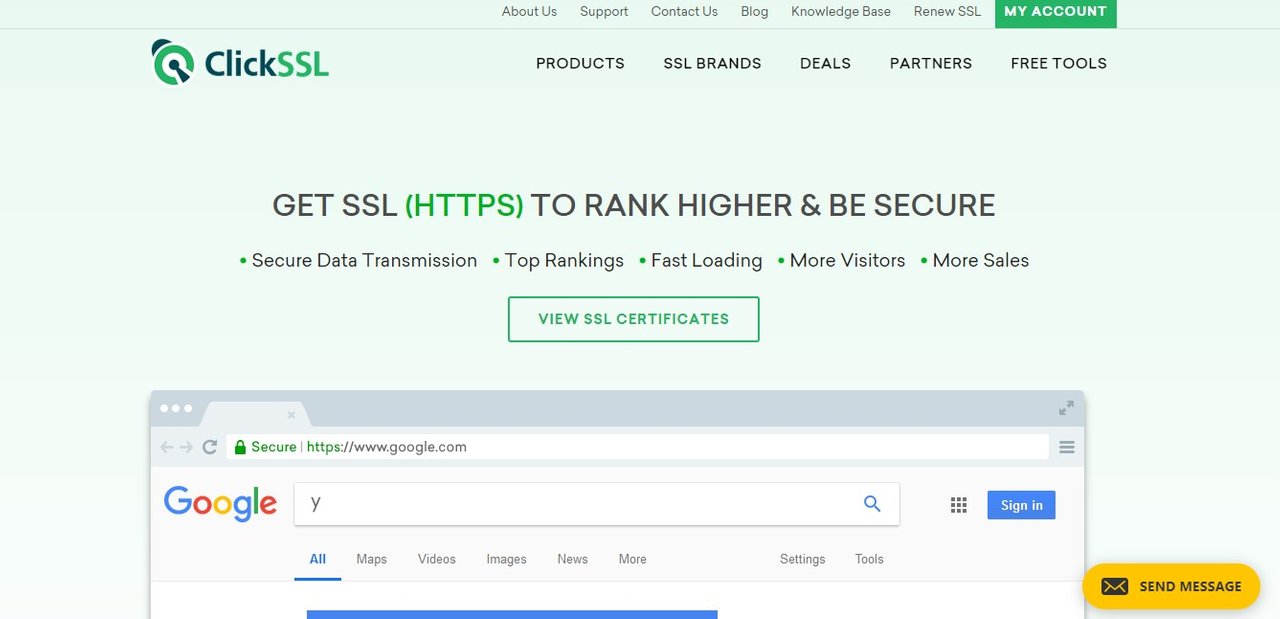Select the Videos search tab
This screenshot has width=1280, height=619.
(437, 559)
